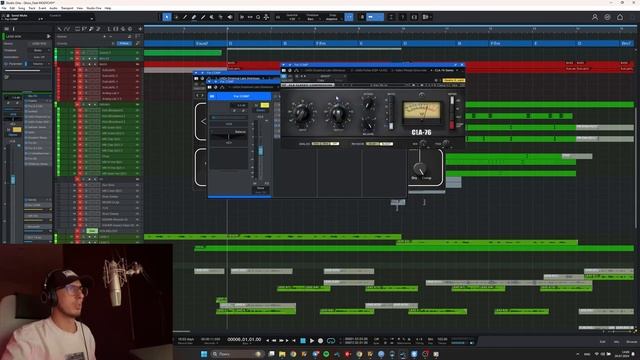Open the Quantize dropdown in toolbar
640x360 pixels.
click(x=292, y=17)
